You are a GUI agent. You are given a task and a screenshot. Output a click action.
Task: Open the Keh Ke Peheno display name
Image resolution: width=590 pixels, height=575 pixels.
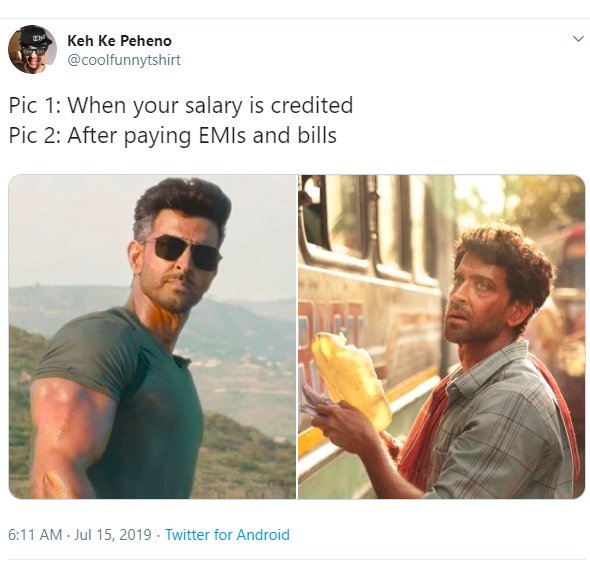[x=119, y=41]
